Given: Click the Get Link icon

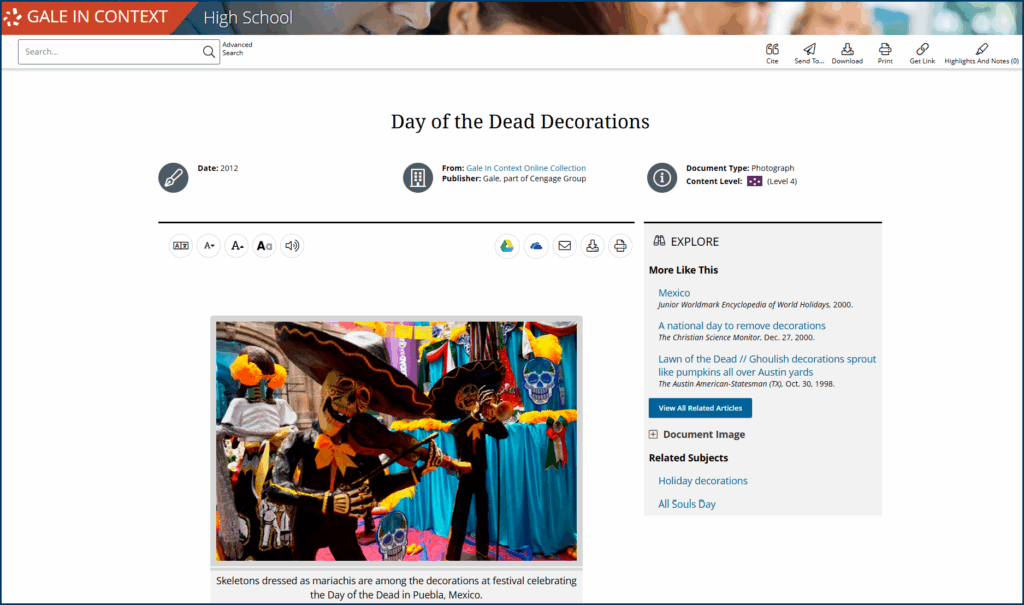Looking at the screenshot, I should (x=922, y=50).
